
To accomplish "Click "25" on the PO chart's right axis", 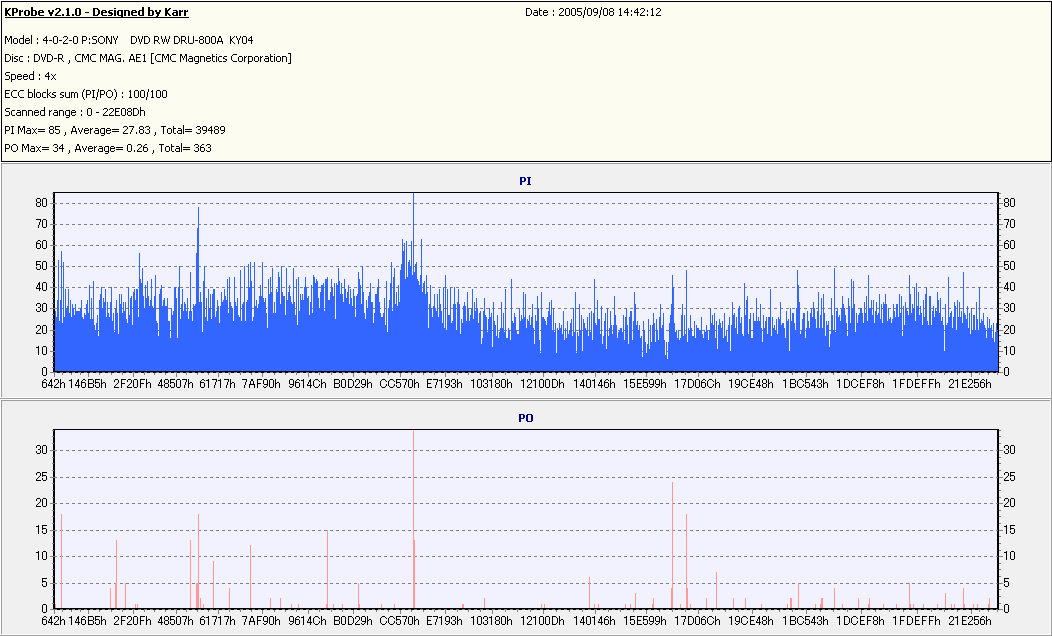I will pos(1009,477).
